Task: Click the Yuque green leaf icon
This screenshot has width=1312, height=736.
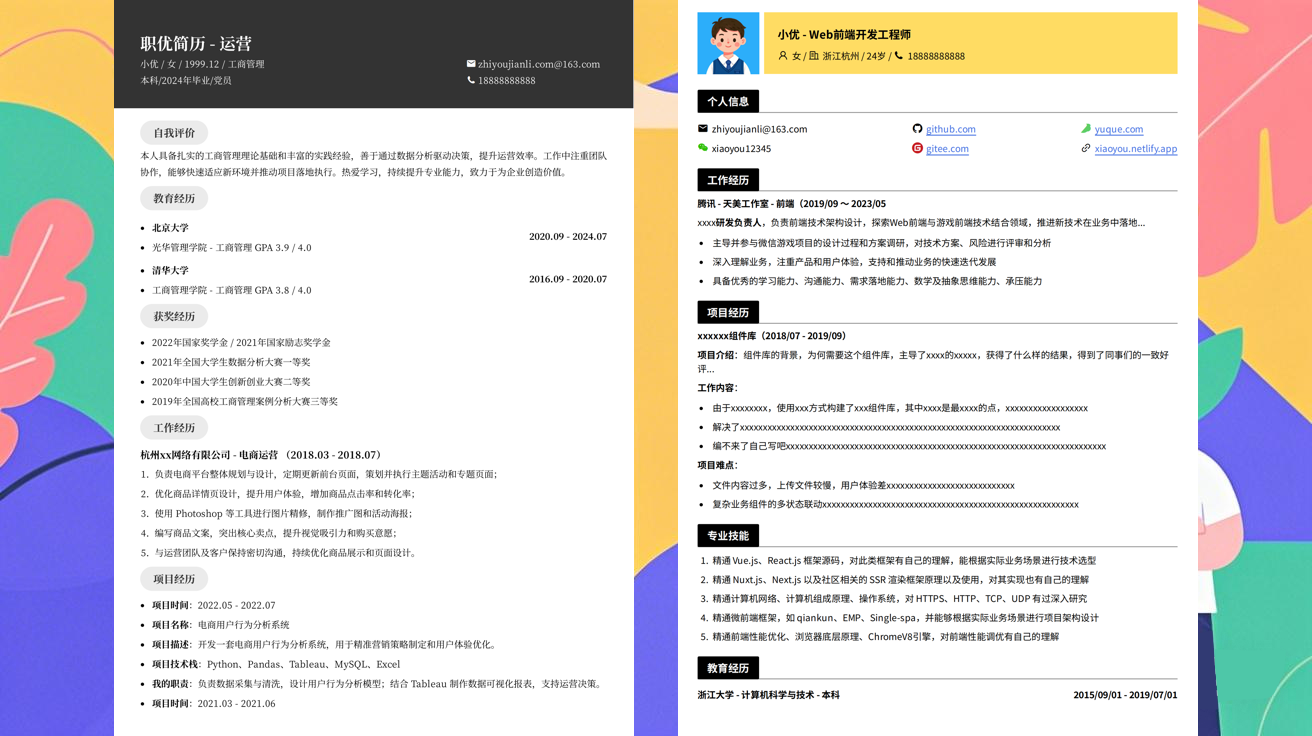Action: (x=1086, y=129)
